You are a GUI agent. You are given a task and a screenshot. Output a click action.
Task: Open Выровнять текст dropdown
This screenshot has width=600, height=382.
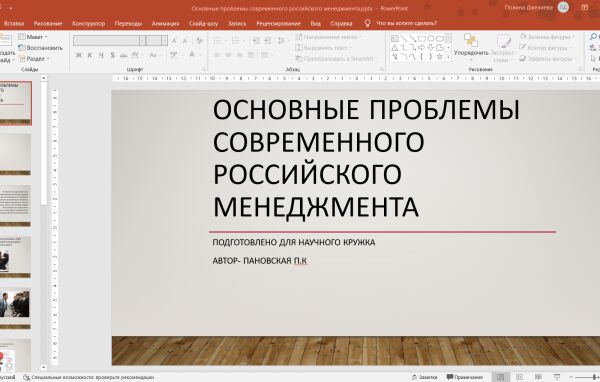point(324,48)
